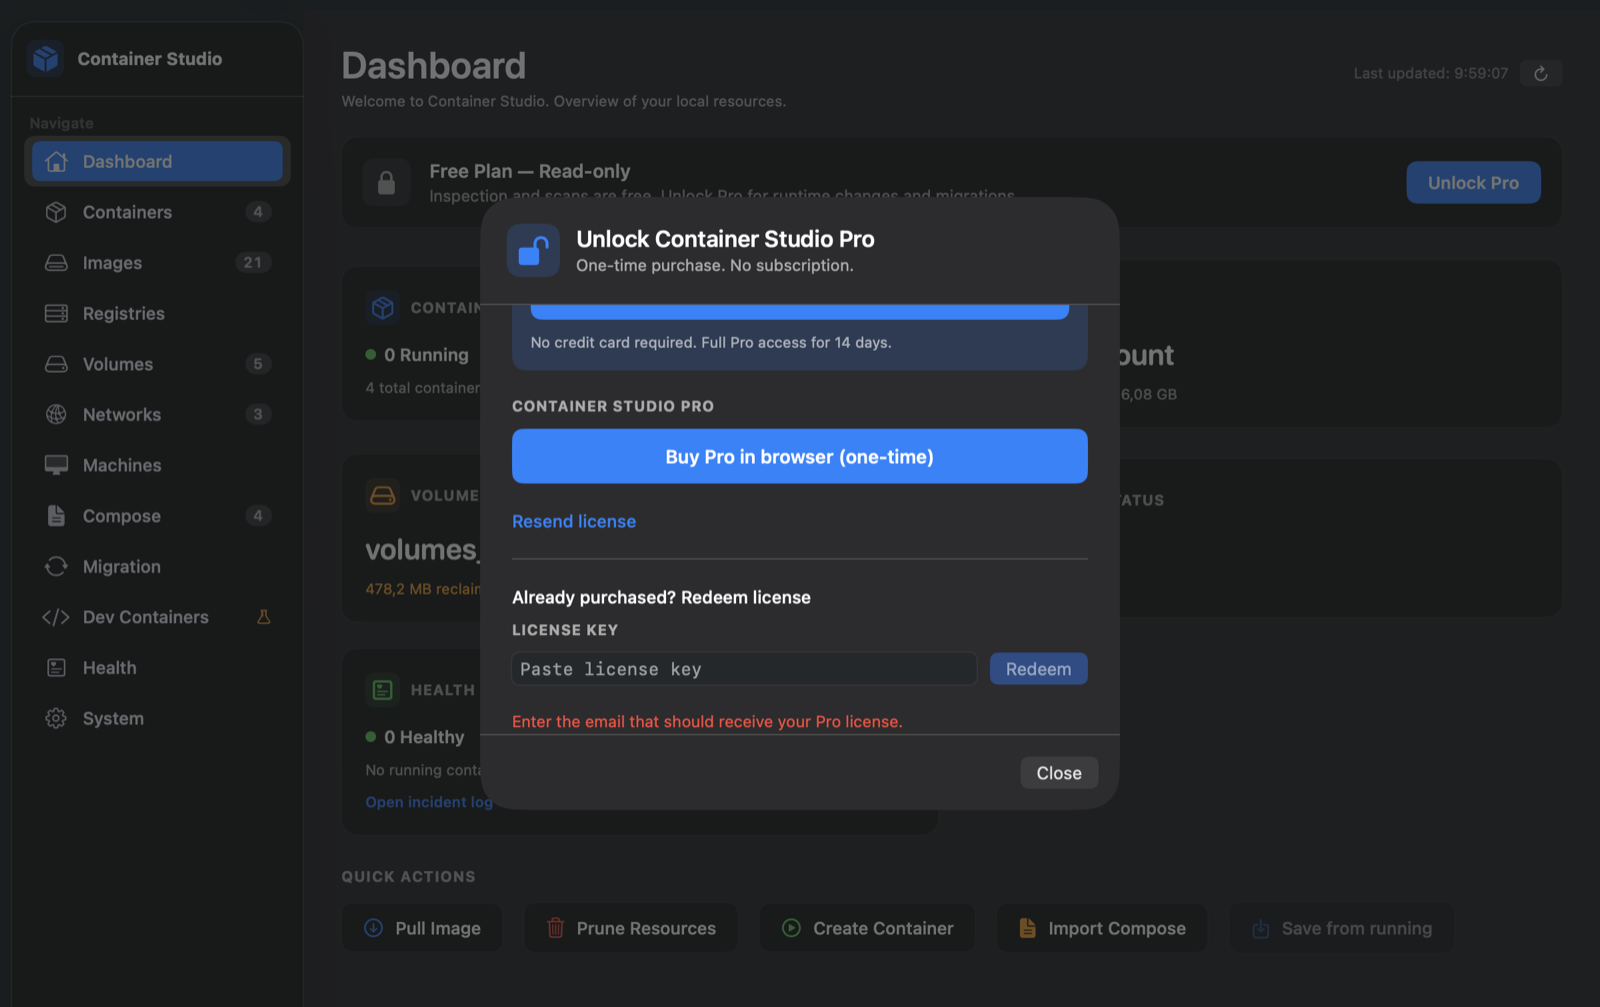Click Create Container quick action

tap(867, 928)
